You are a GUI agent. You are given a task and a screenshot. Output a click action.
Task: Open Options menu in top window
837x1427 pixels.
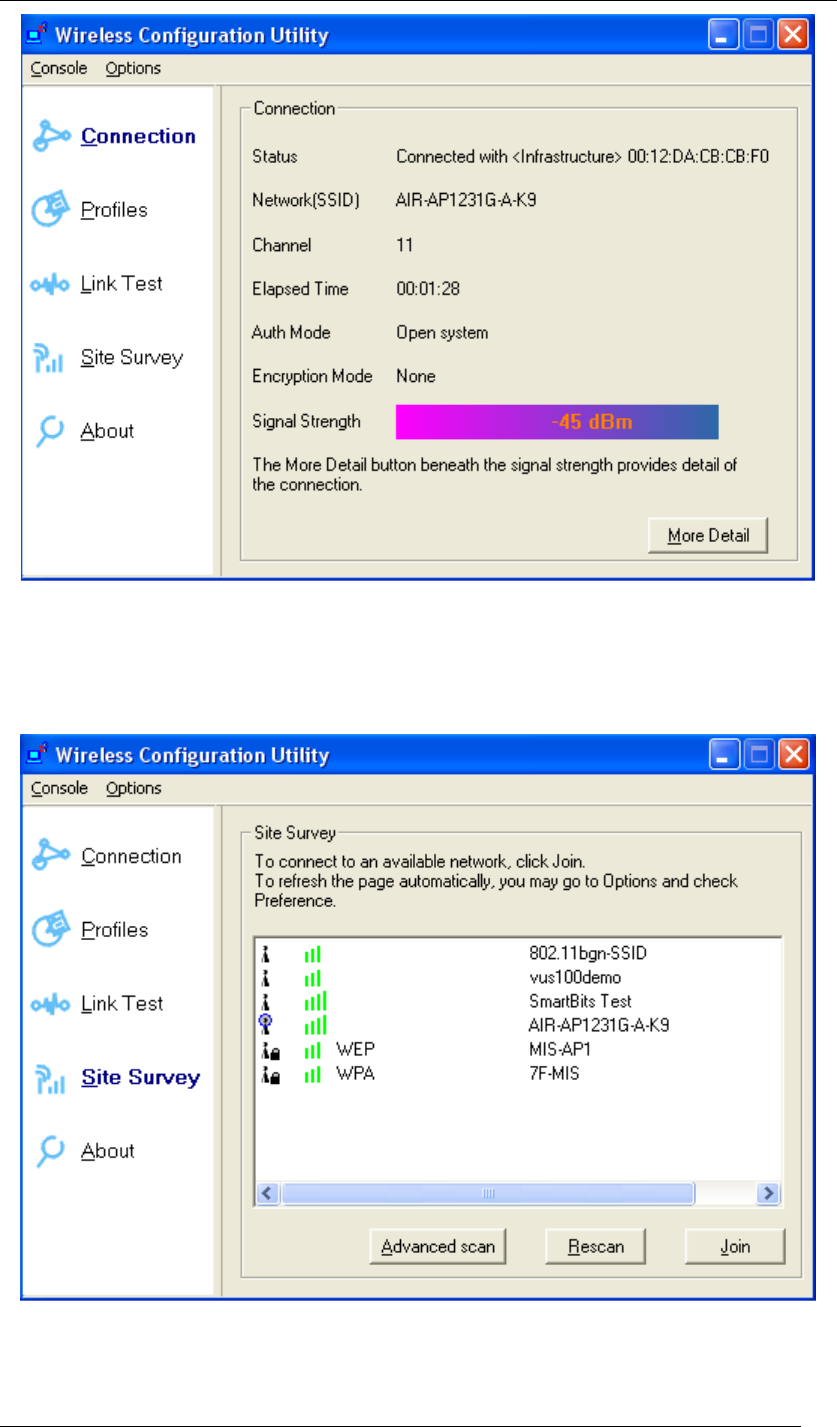(133, 68)
